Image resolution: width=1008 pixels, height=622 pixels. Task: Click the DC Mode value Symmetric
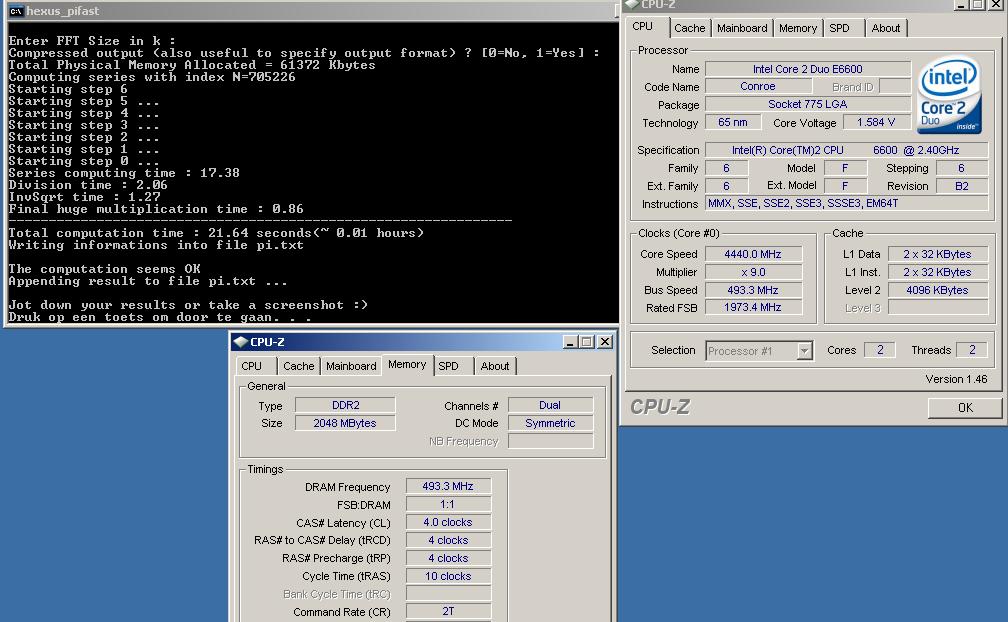pos(550,423)
